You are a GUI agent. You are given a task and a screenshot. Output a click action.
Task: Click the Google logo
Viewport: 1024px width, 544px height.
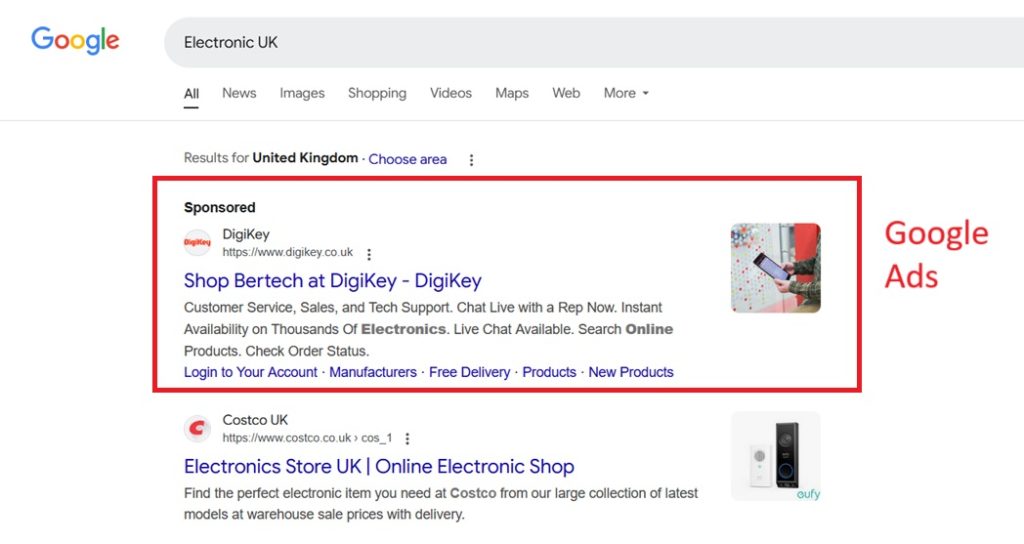pos(75,40)
